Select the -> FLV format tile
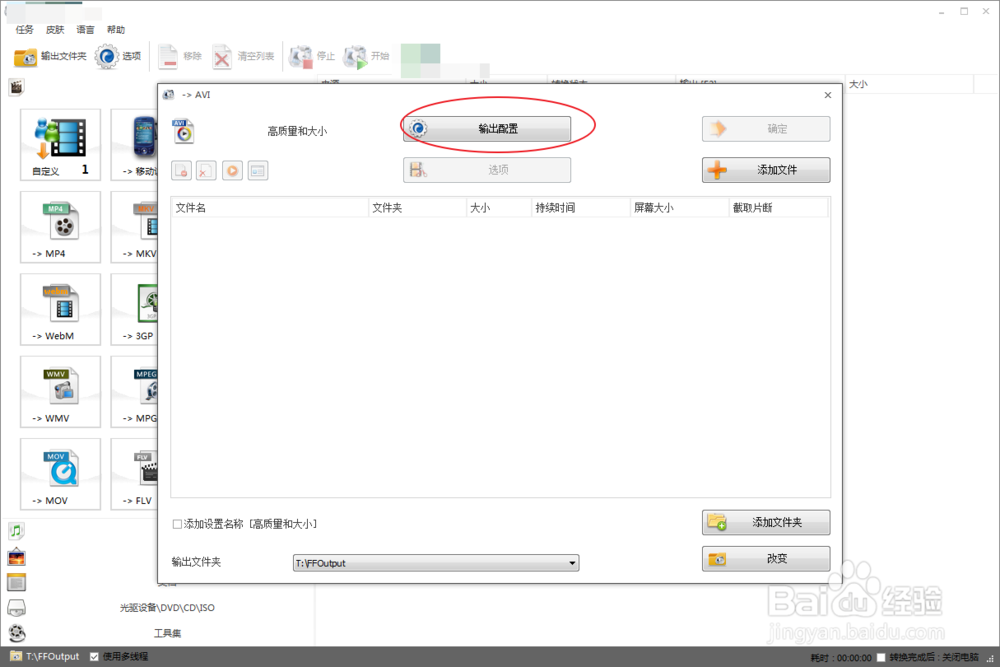The image size is (1000, 667). point(135,474)
